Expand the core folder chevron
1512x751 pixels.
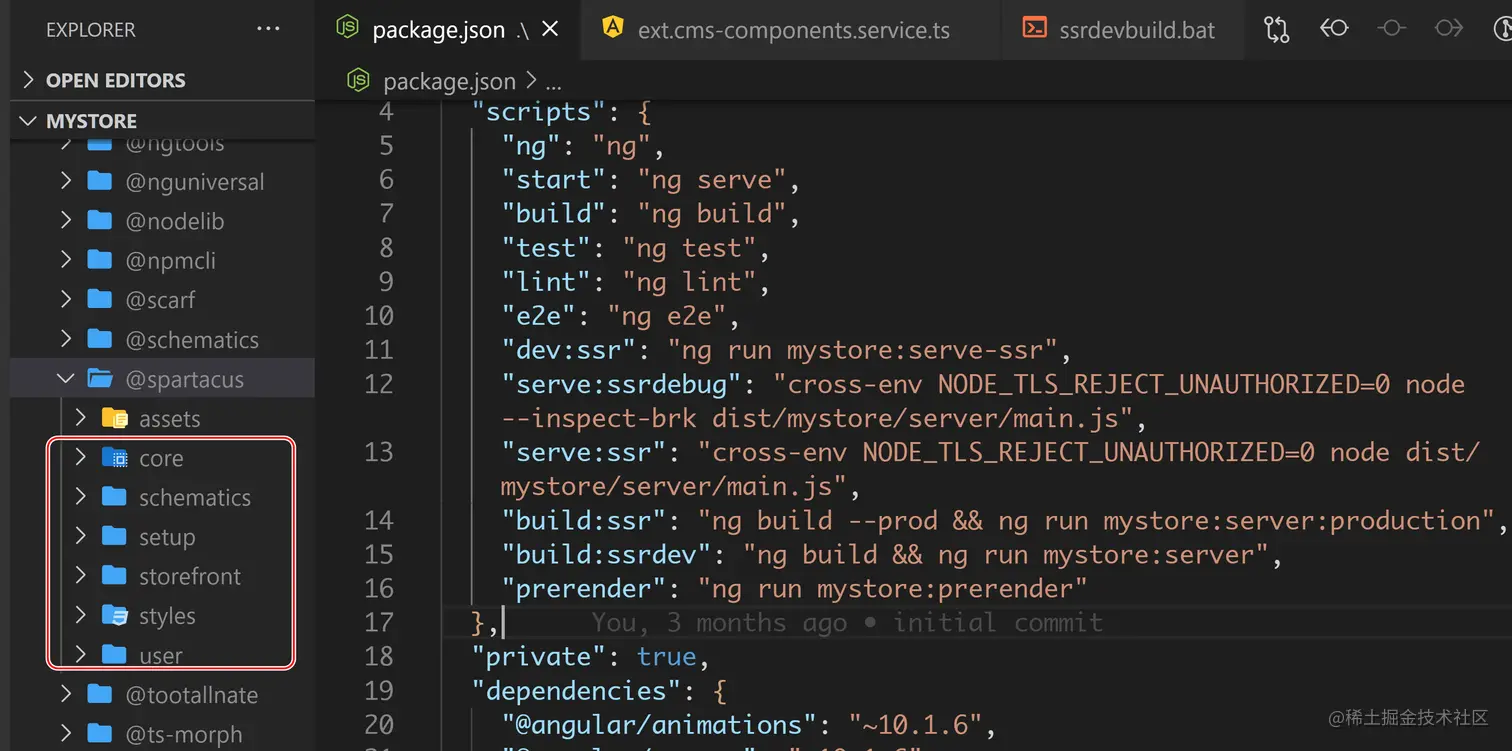click(81, 458)
